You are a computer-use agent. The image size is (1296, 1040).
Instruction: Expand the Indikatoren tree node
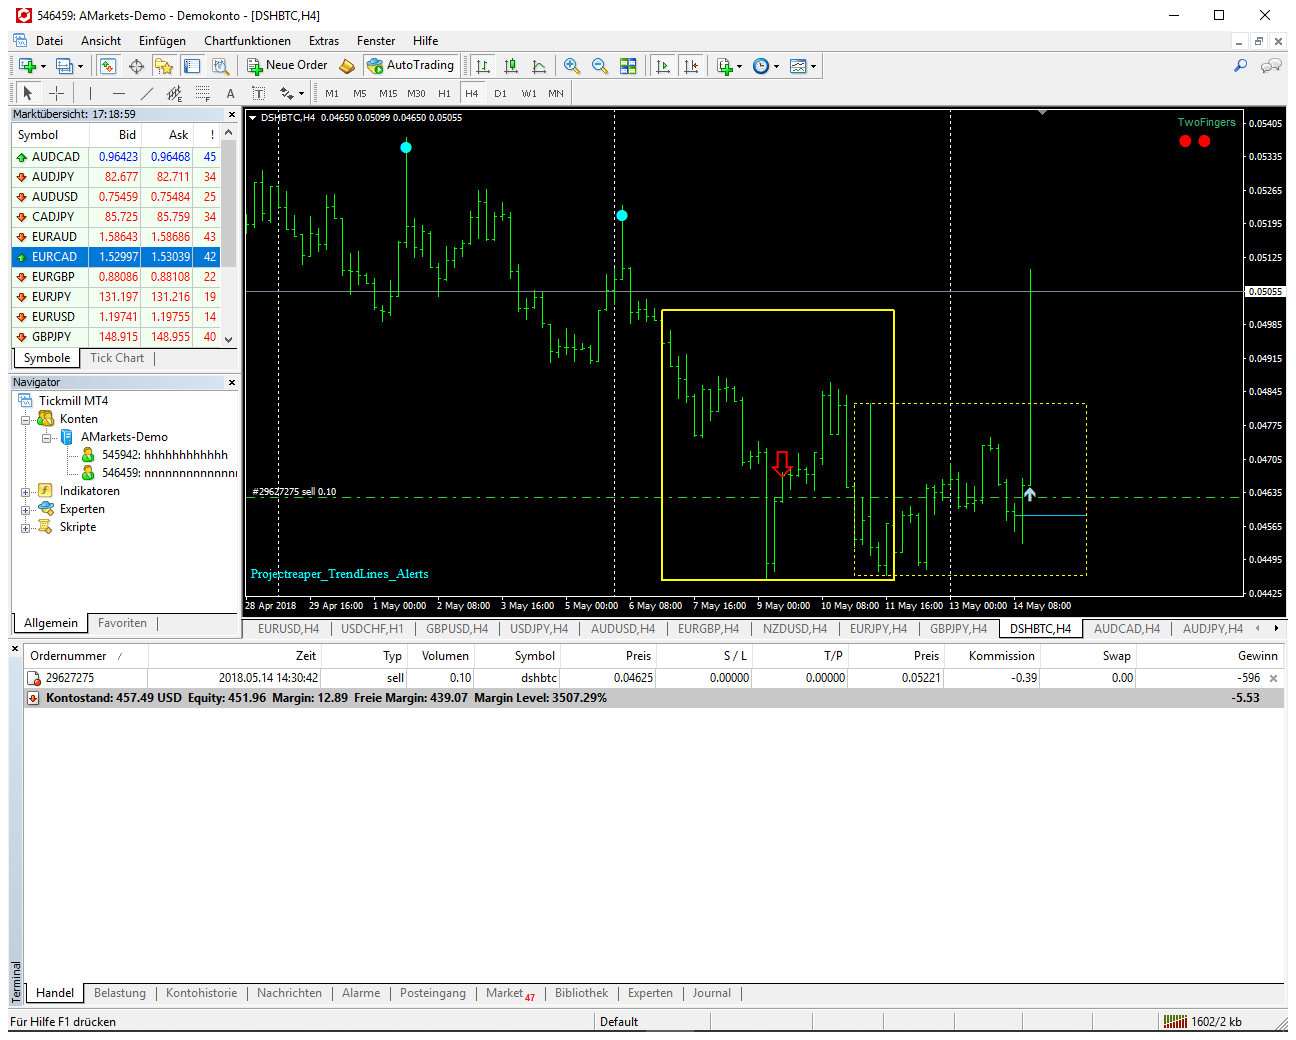tap(26, 491)
